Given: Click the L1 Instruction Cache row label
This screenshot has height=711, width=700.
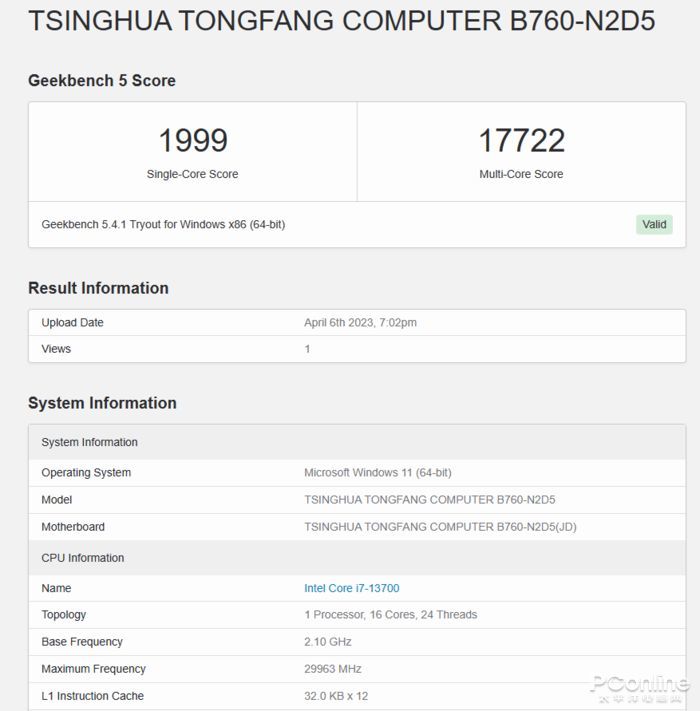Looking at the screenshot, I should 92,696.
